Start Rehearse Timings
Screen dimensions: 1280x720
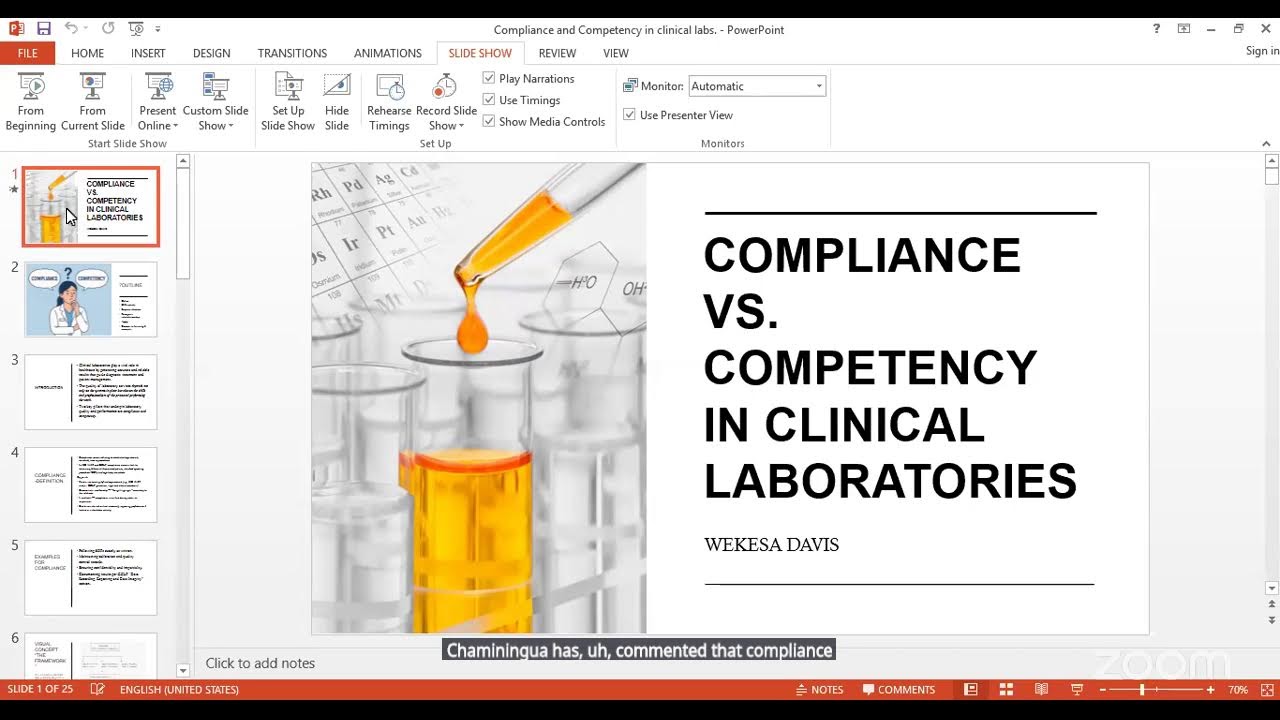tap(389, 102)
